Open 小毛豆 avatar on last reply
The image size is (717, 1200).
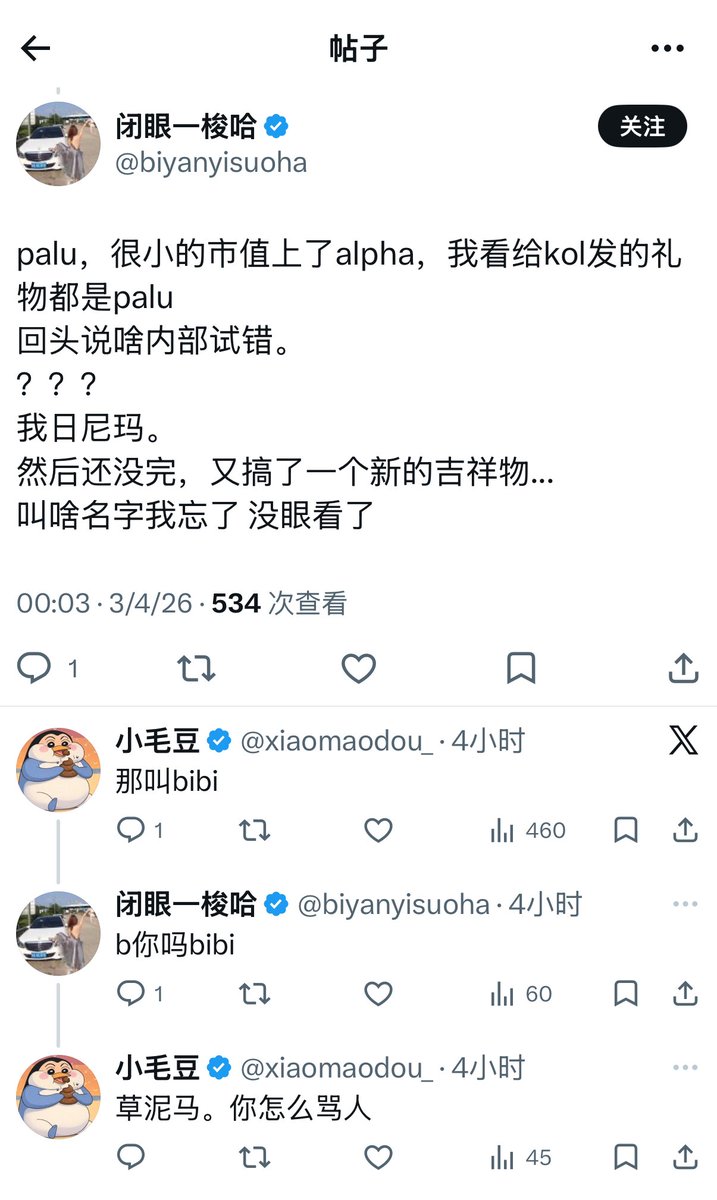(x=58, y=1096)
